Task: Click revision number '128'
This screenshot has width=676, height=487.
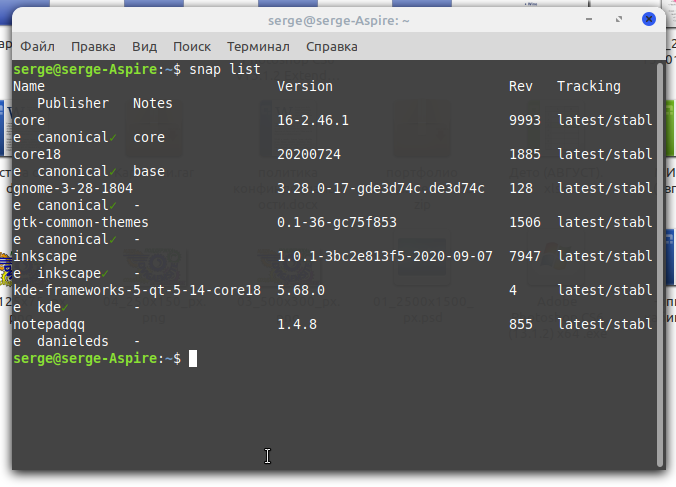Action: 521,188
